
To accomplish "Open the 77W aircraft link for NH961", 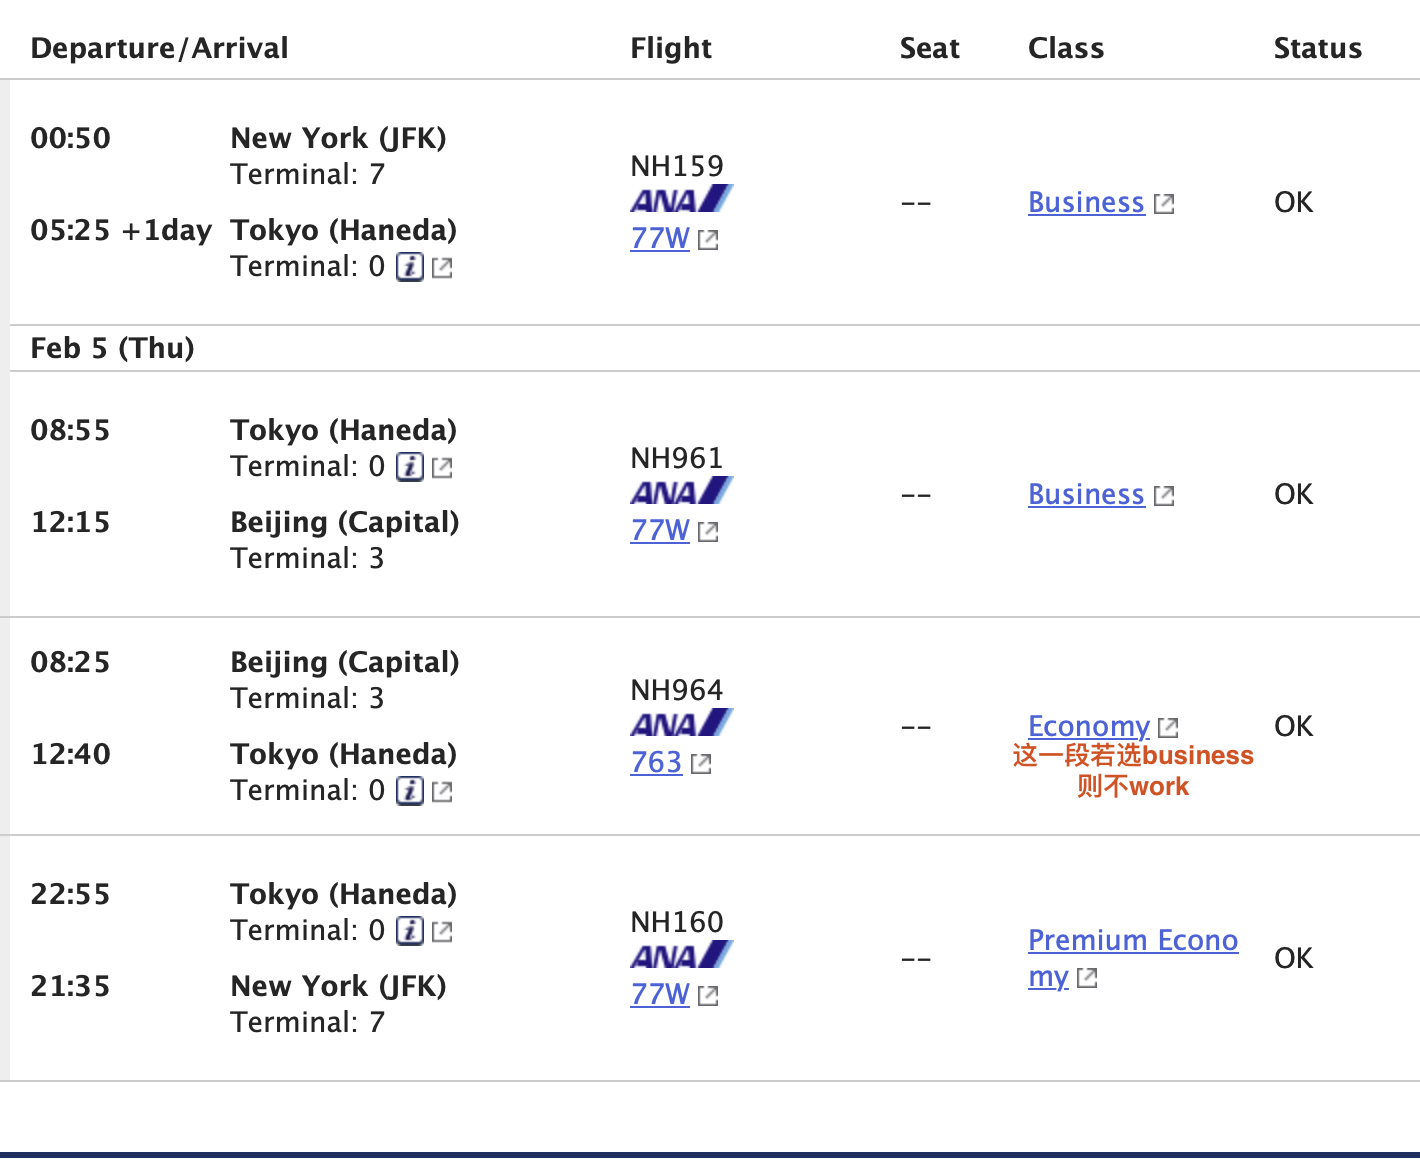I will coord(660,531).
